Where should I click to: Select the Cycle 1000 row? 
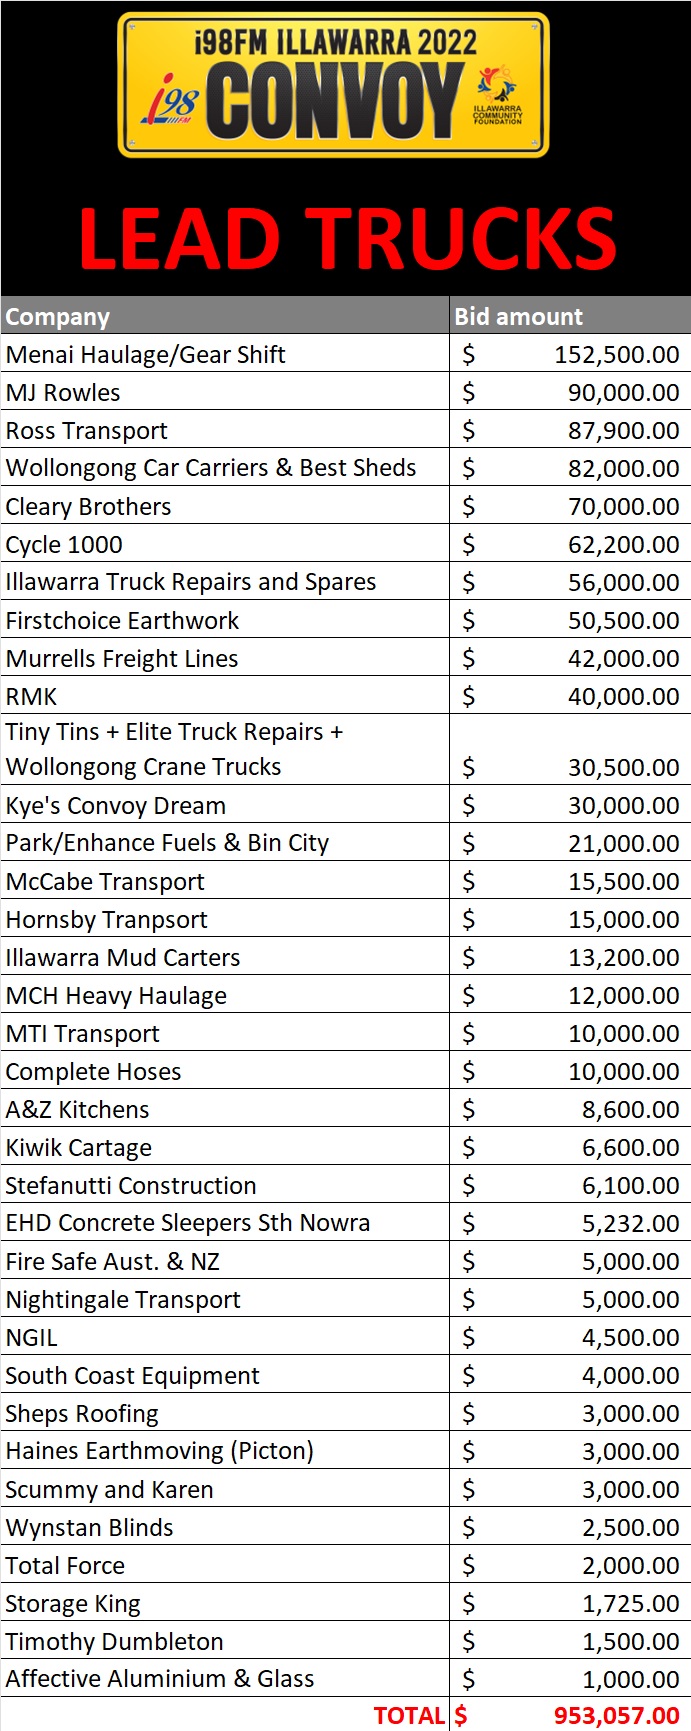[x=345, y=544]
